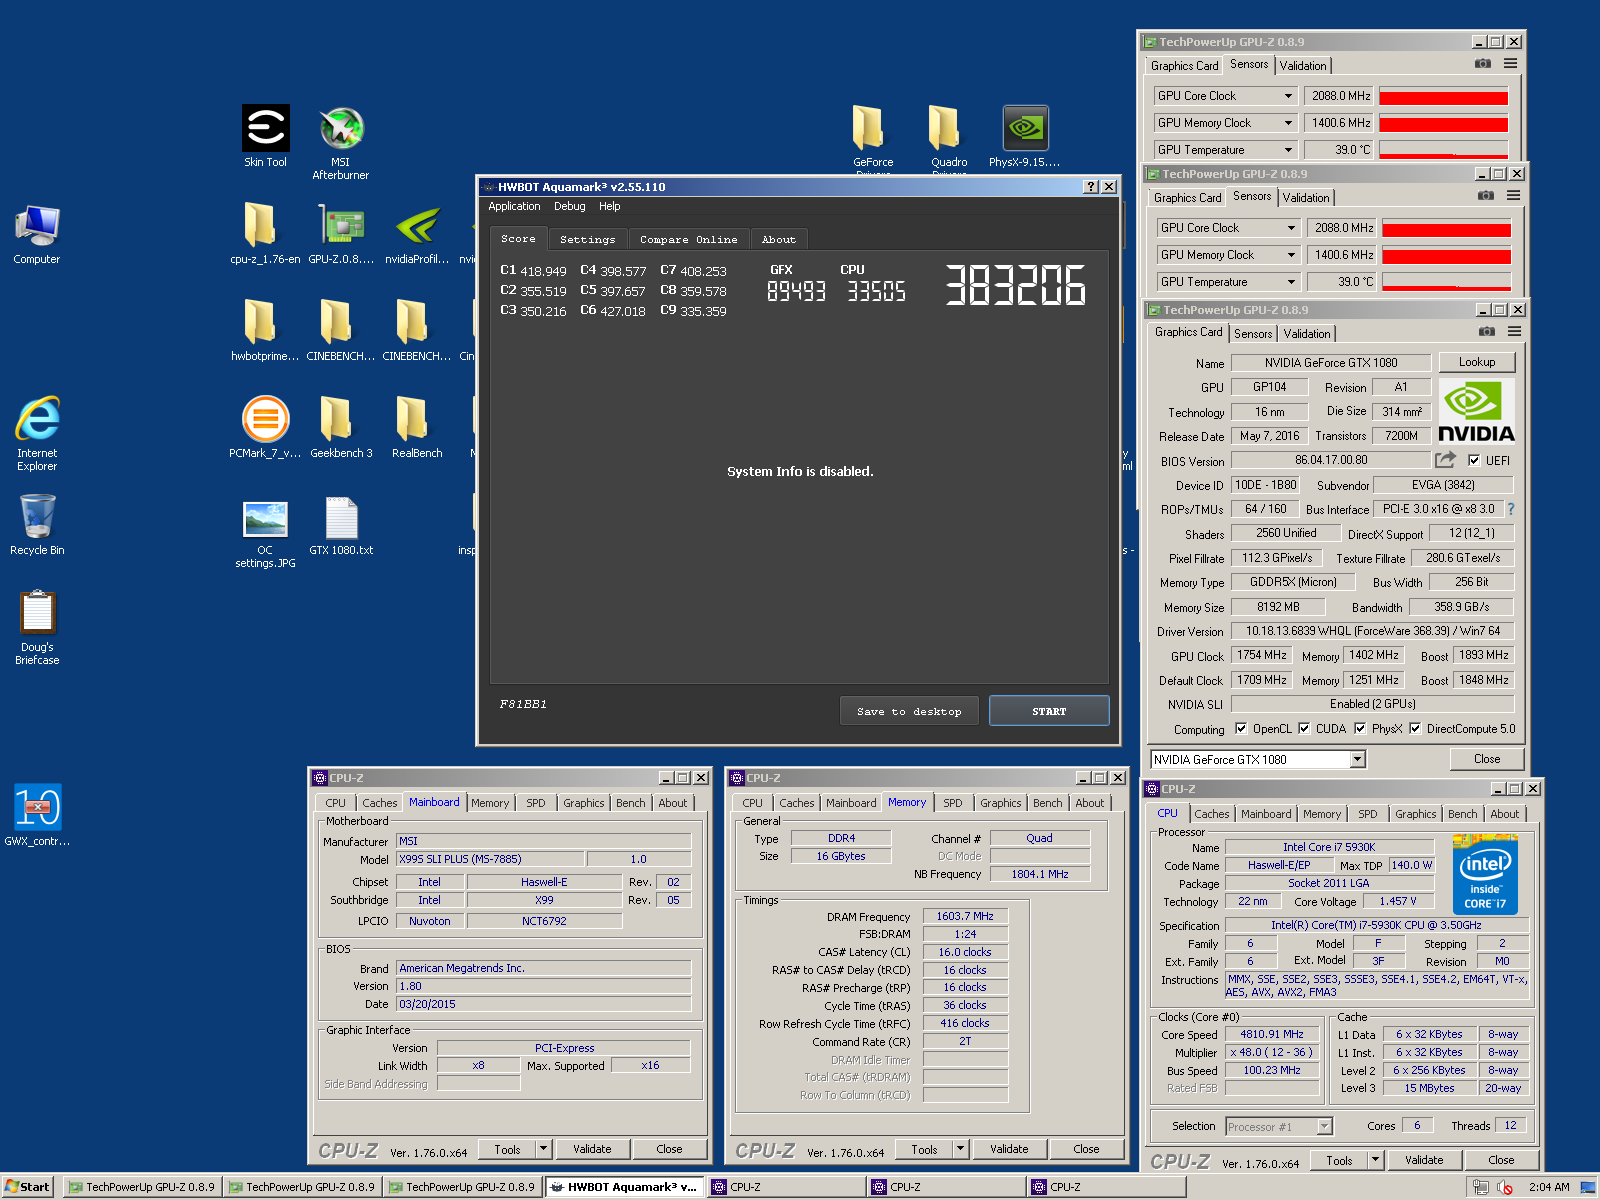Open GPU Memory Clock dropdown in second GPU-Z window
Viewport: 1600px width, 1200px height.
pyautogui.click(x=1292, y=255)
